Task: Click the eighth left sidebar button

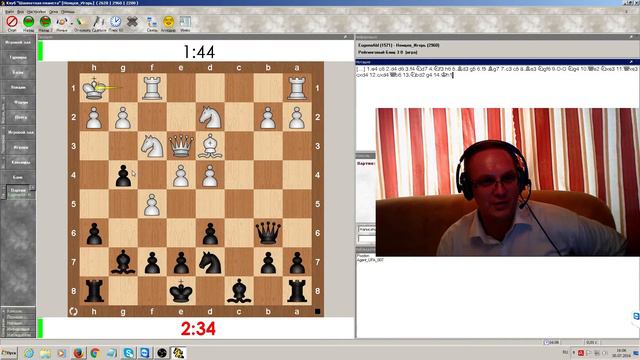Action: [20, 147]
